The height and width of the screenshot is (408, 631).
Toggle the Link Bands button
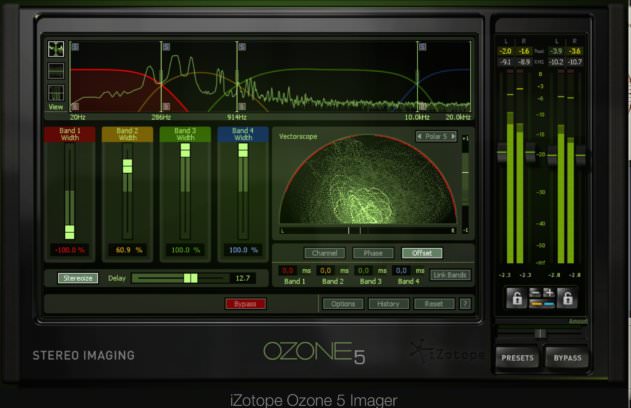450,275
